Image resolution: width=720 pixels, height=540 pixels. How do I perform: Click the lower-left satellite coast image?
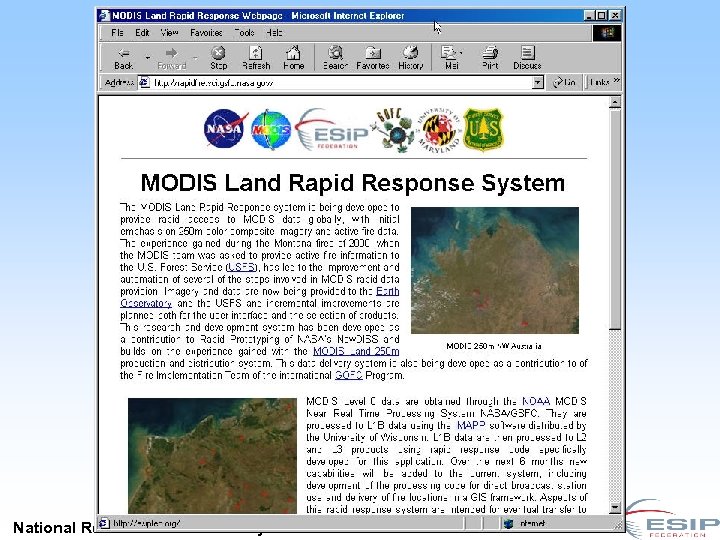point(212,456)
